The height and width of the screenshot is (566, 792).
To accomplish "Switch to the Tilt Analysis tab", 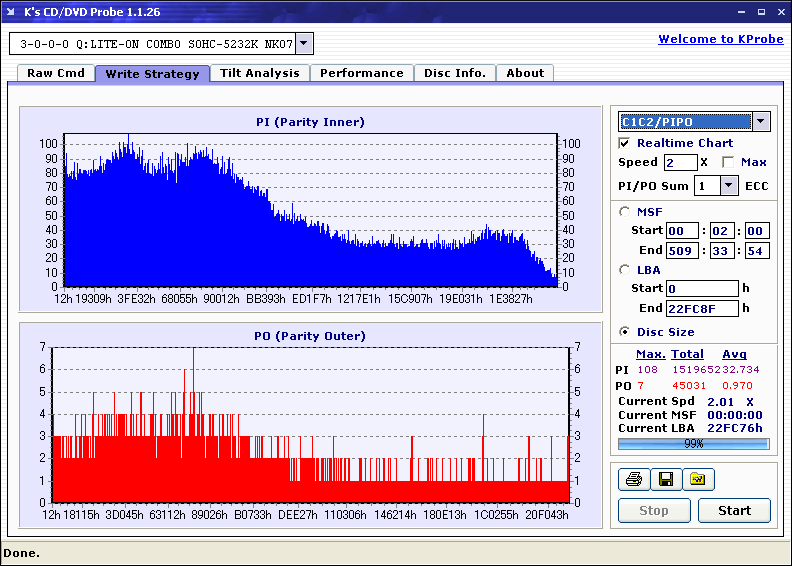I will pos(260,73).
